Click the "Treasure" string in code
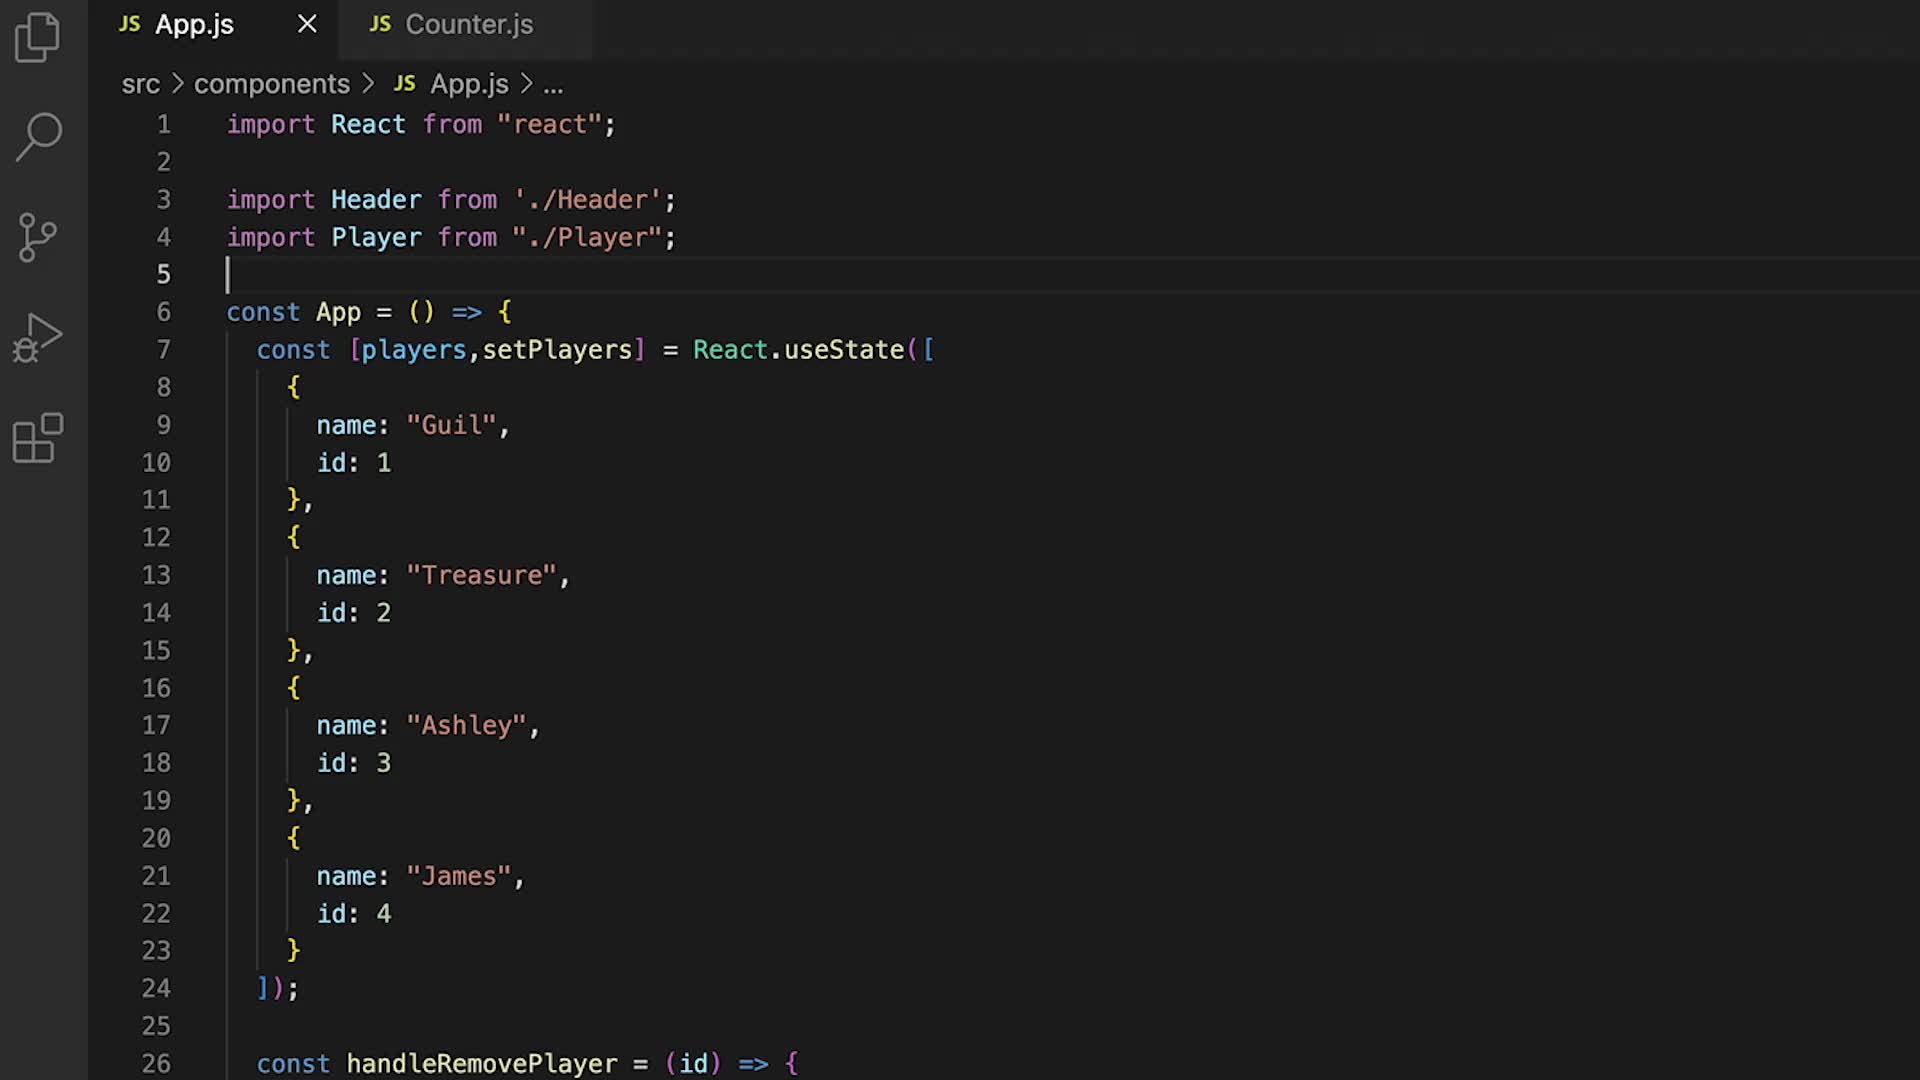This screenshot has width=1920, height=1080. coord(480,575)
